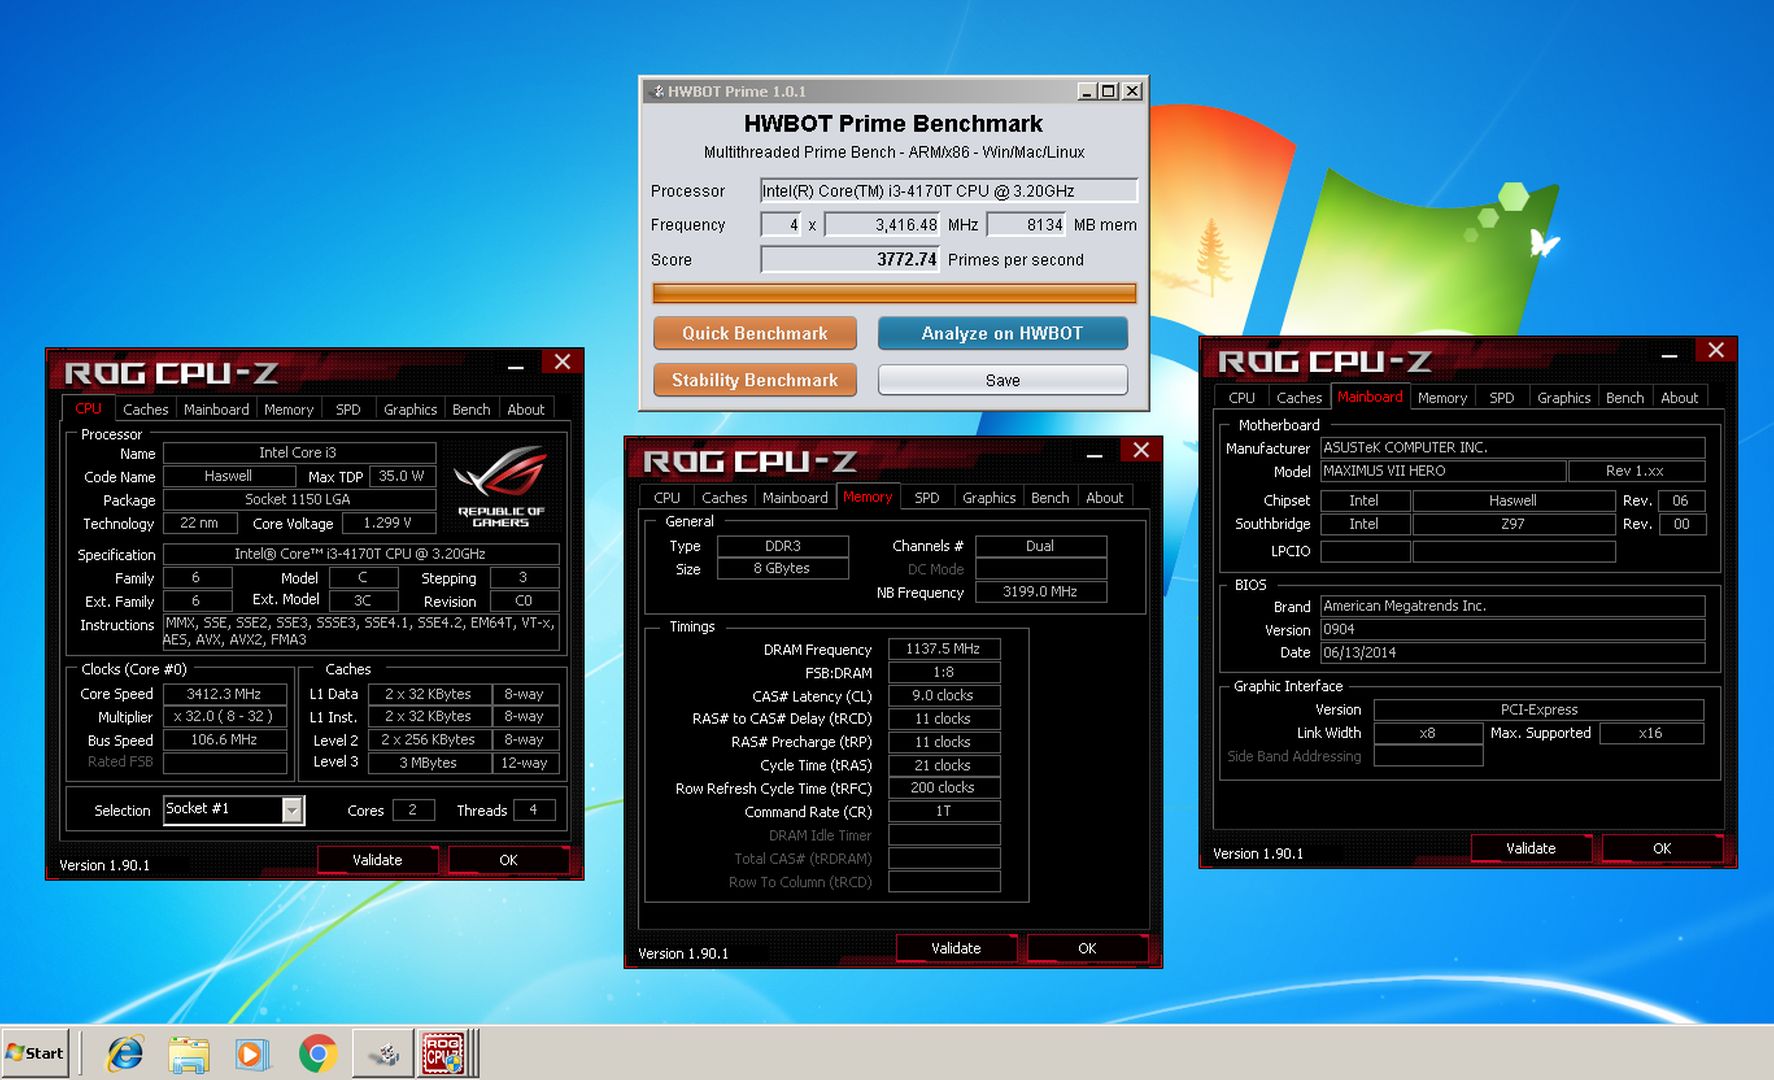Click the Core Voltage value 1.299 V

coord(388,523)
